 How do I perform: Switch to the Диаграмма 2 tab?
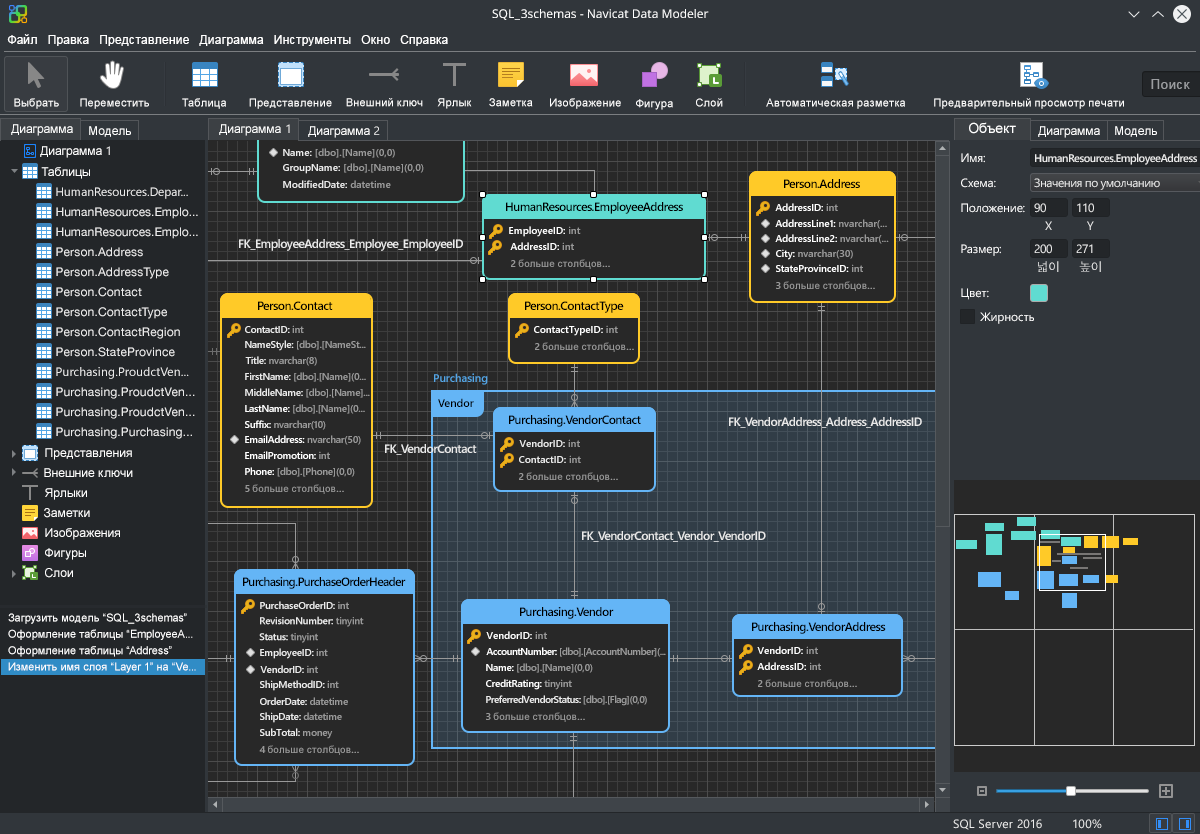tap(342, 130)
